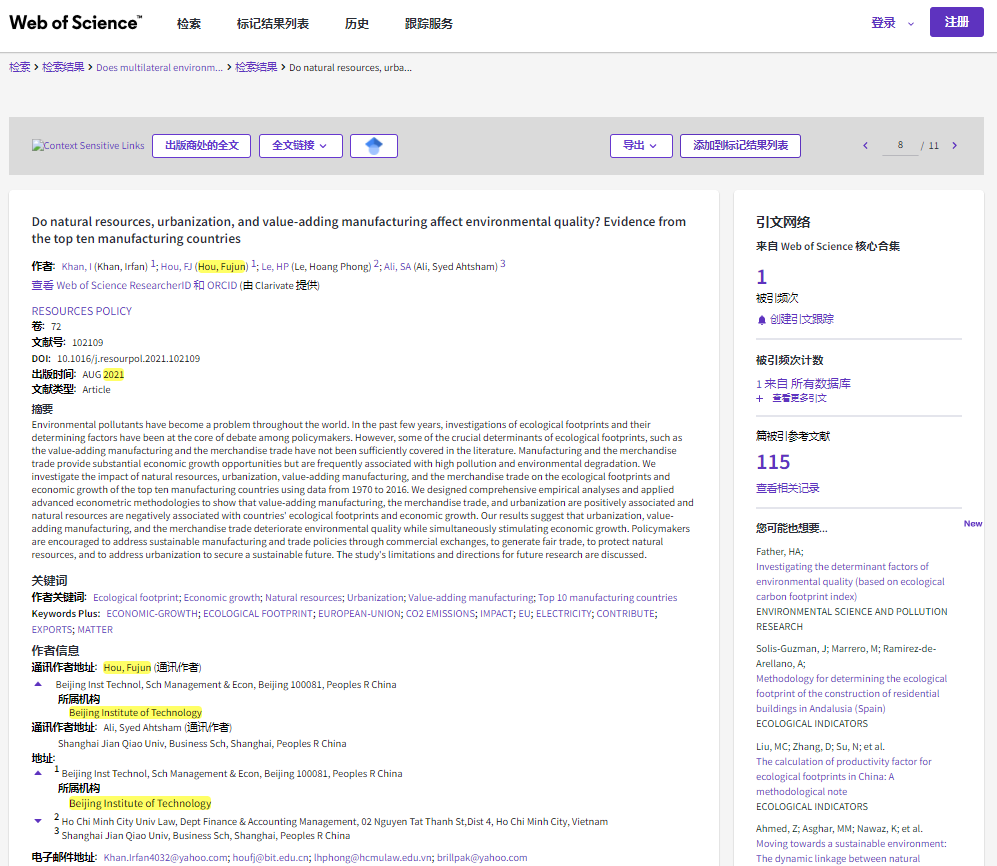Open the 标记结果列表 menu item
This screenshot has width=997, height=866.
(272, 24)
